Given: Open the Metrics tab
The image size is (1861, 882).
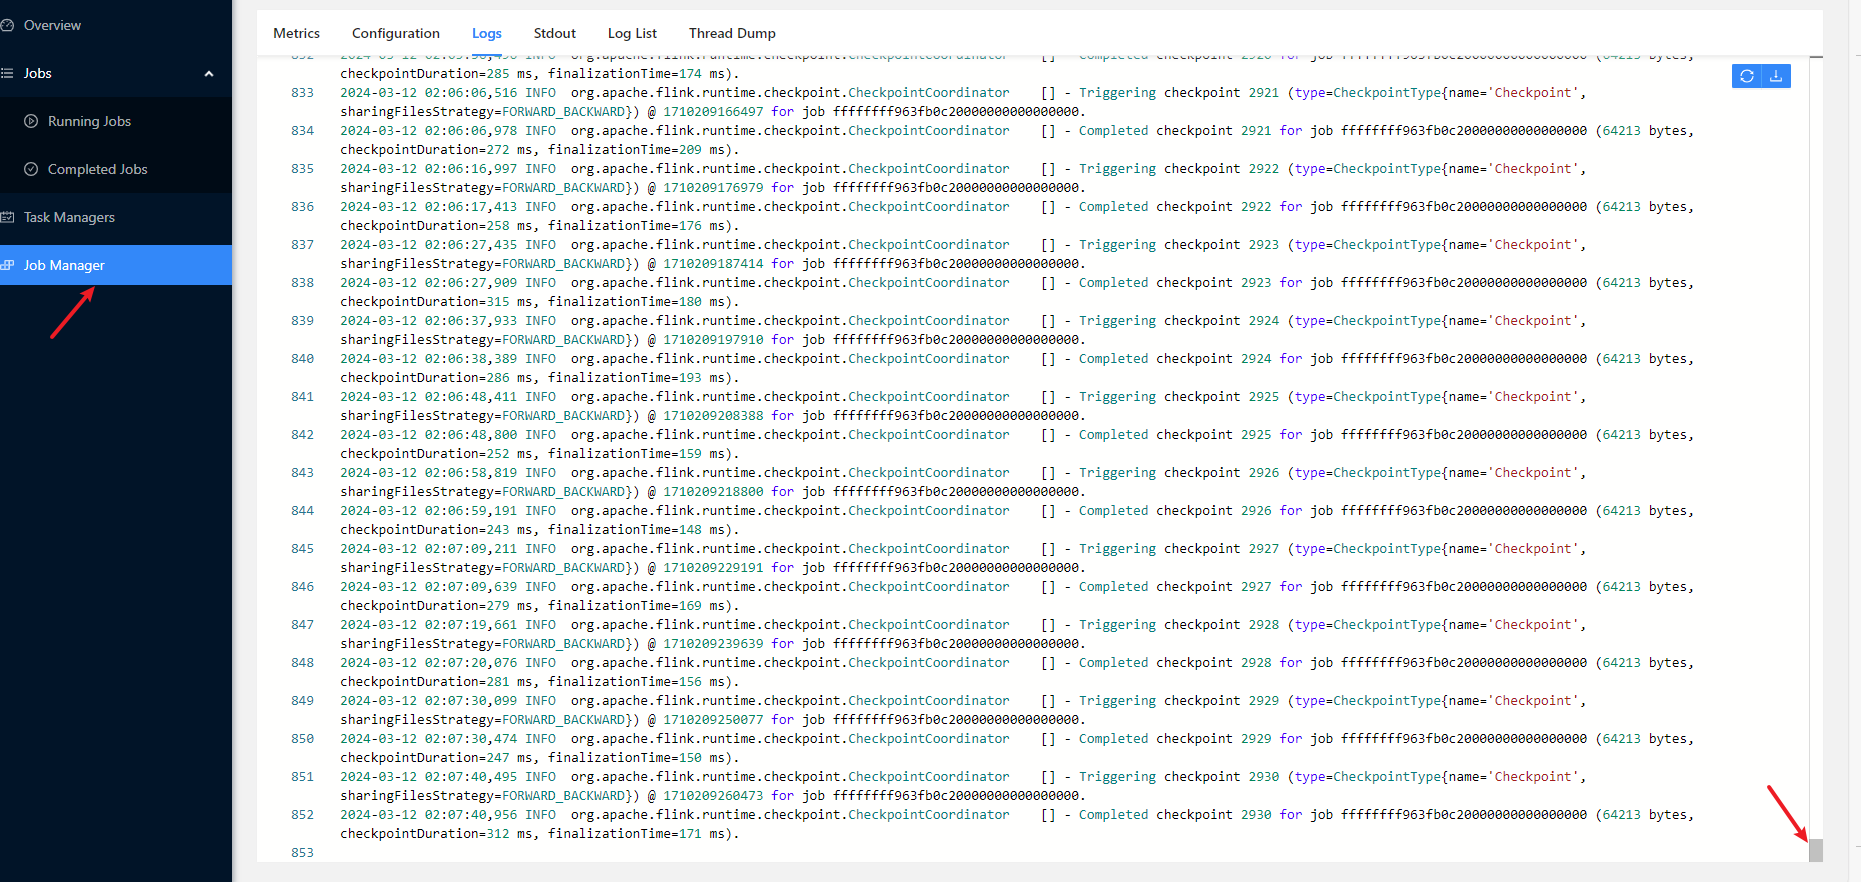Looking at the screenshot, I should point(296,33).
